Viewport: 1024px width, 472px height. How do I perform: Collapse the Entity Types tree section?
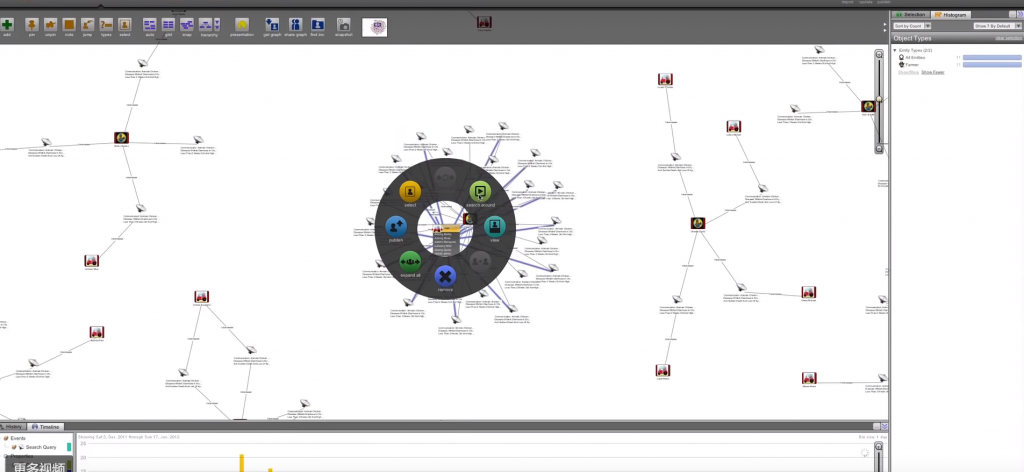pos(895,49)
